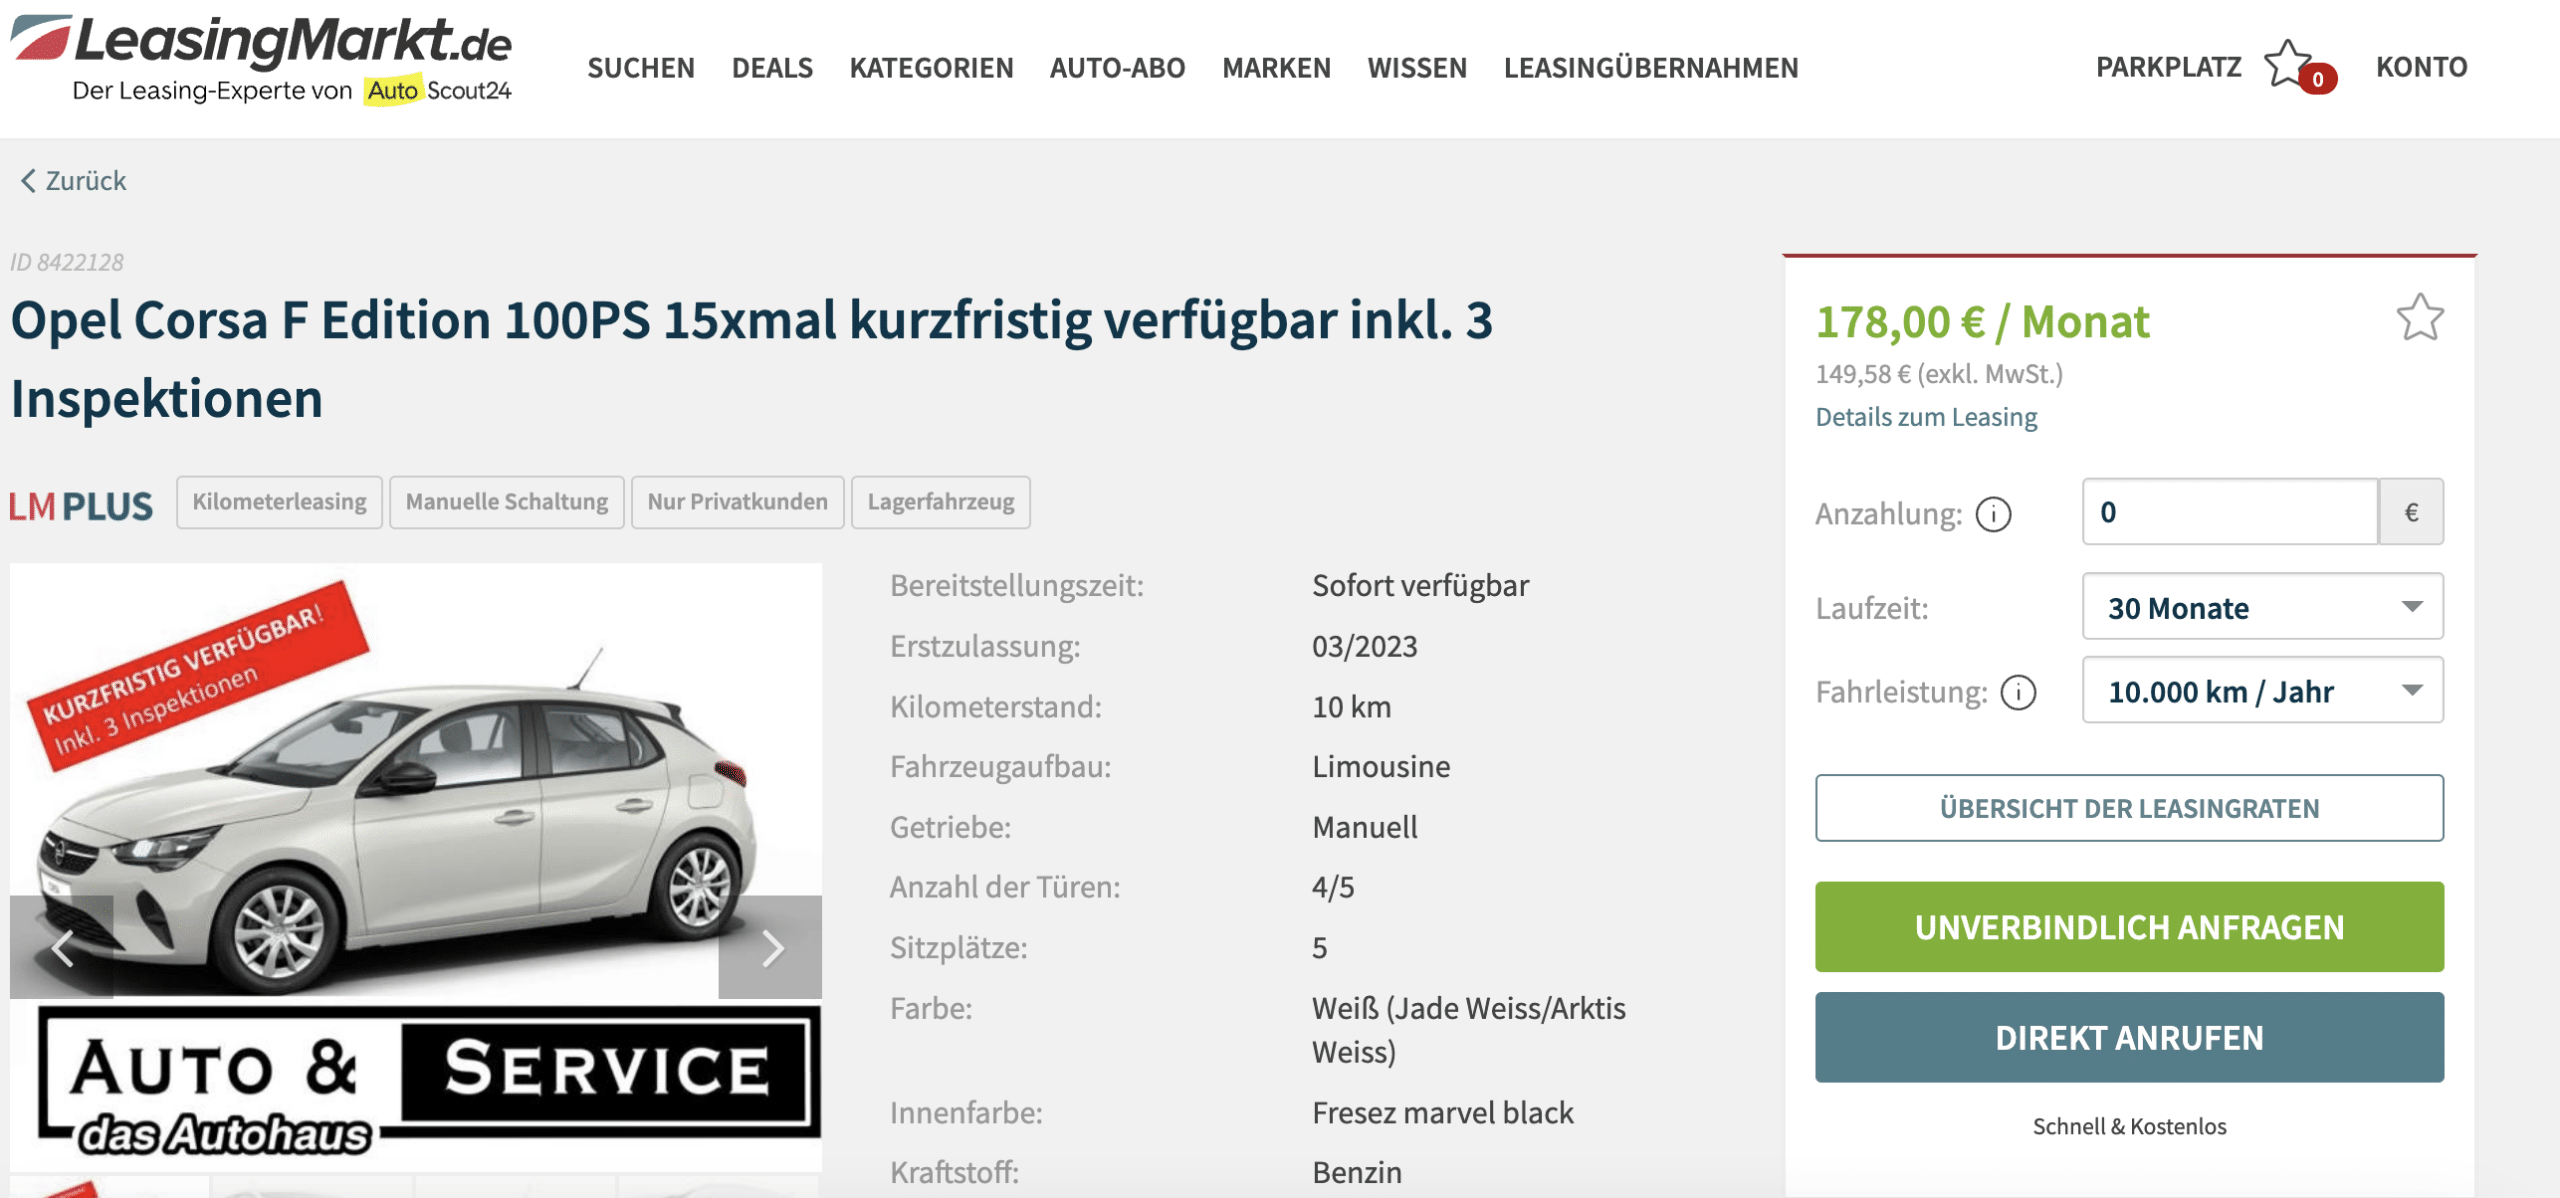Show Anzahlung info tooltip icon
The width and height of the screenshot is (2560, 1198).
[1993, 513]
